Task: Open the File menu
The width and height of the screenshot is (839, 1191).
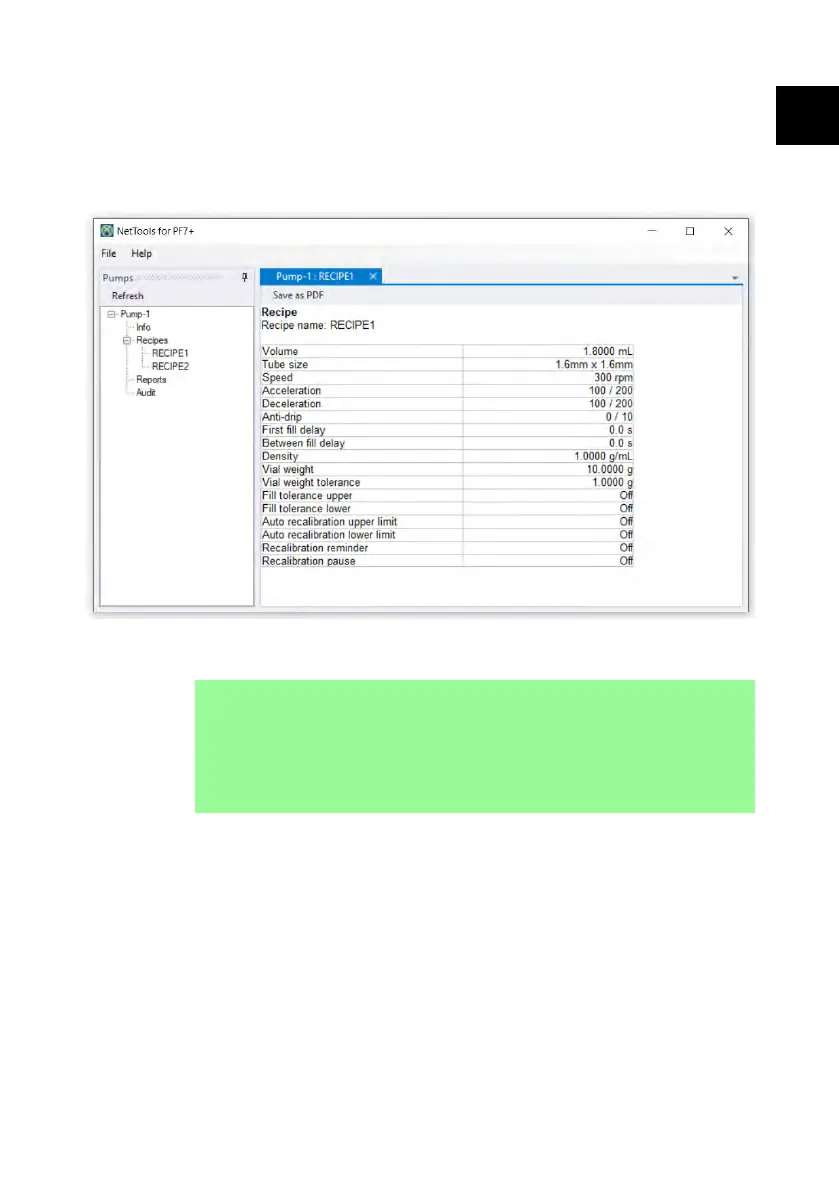Action: point(109,254)
